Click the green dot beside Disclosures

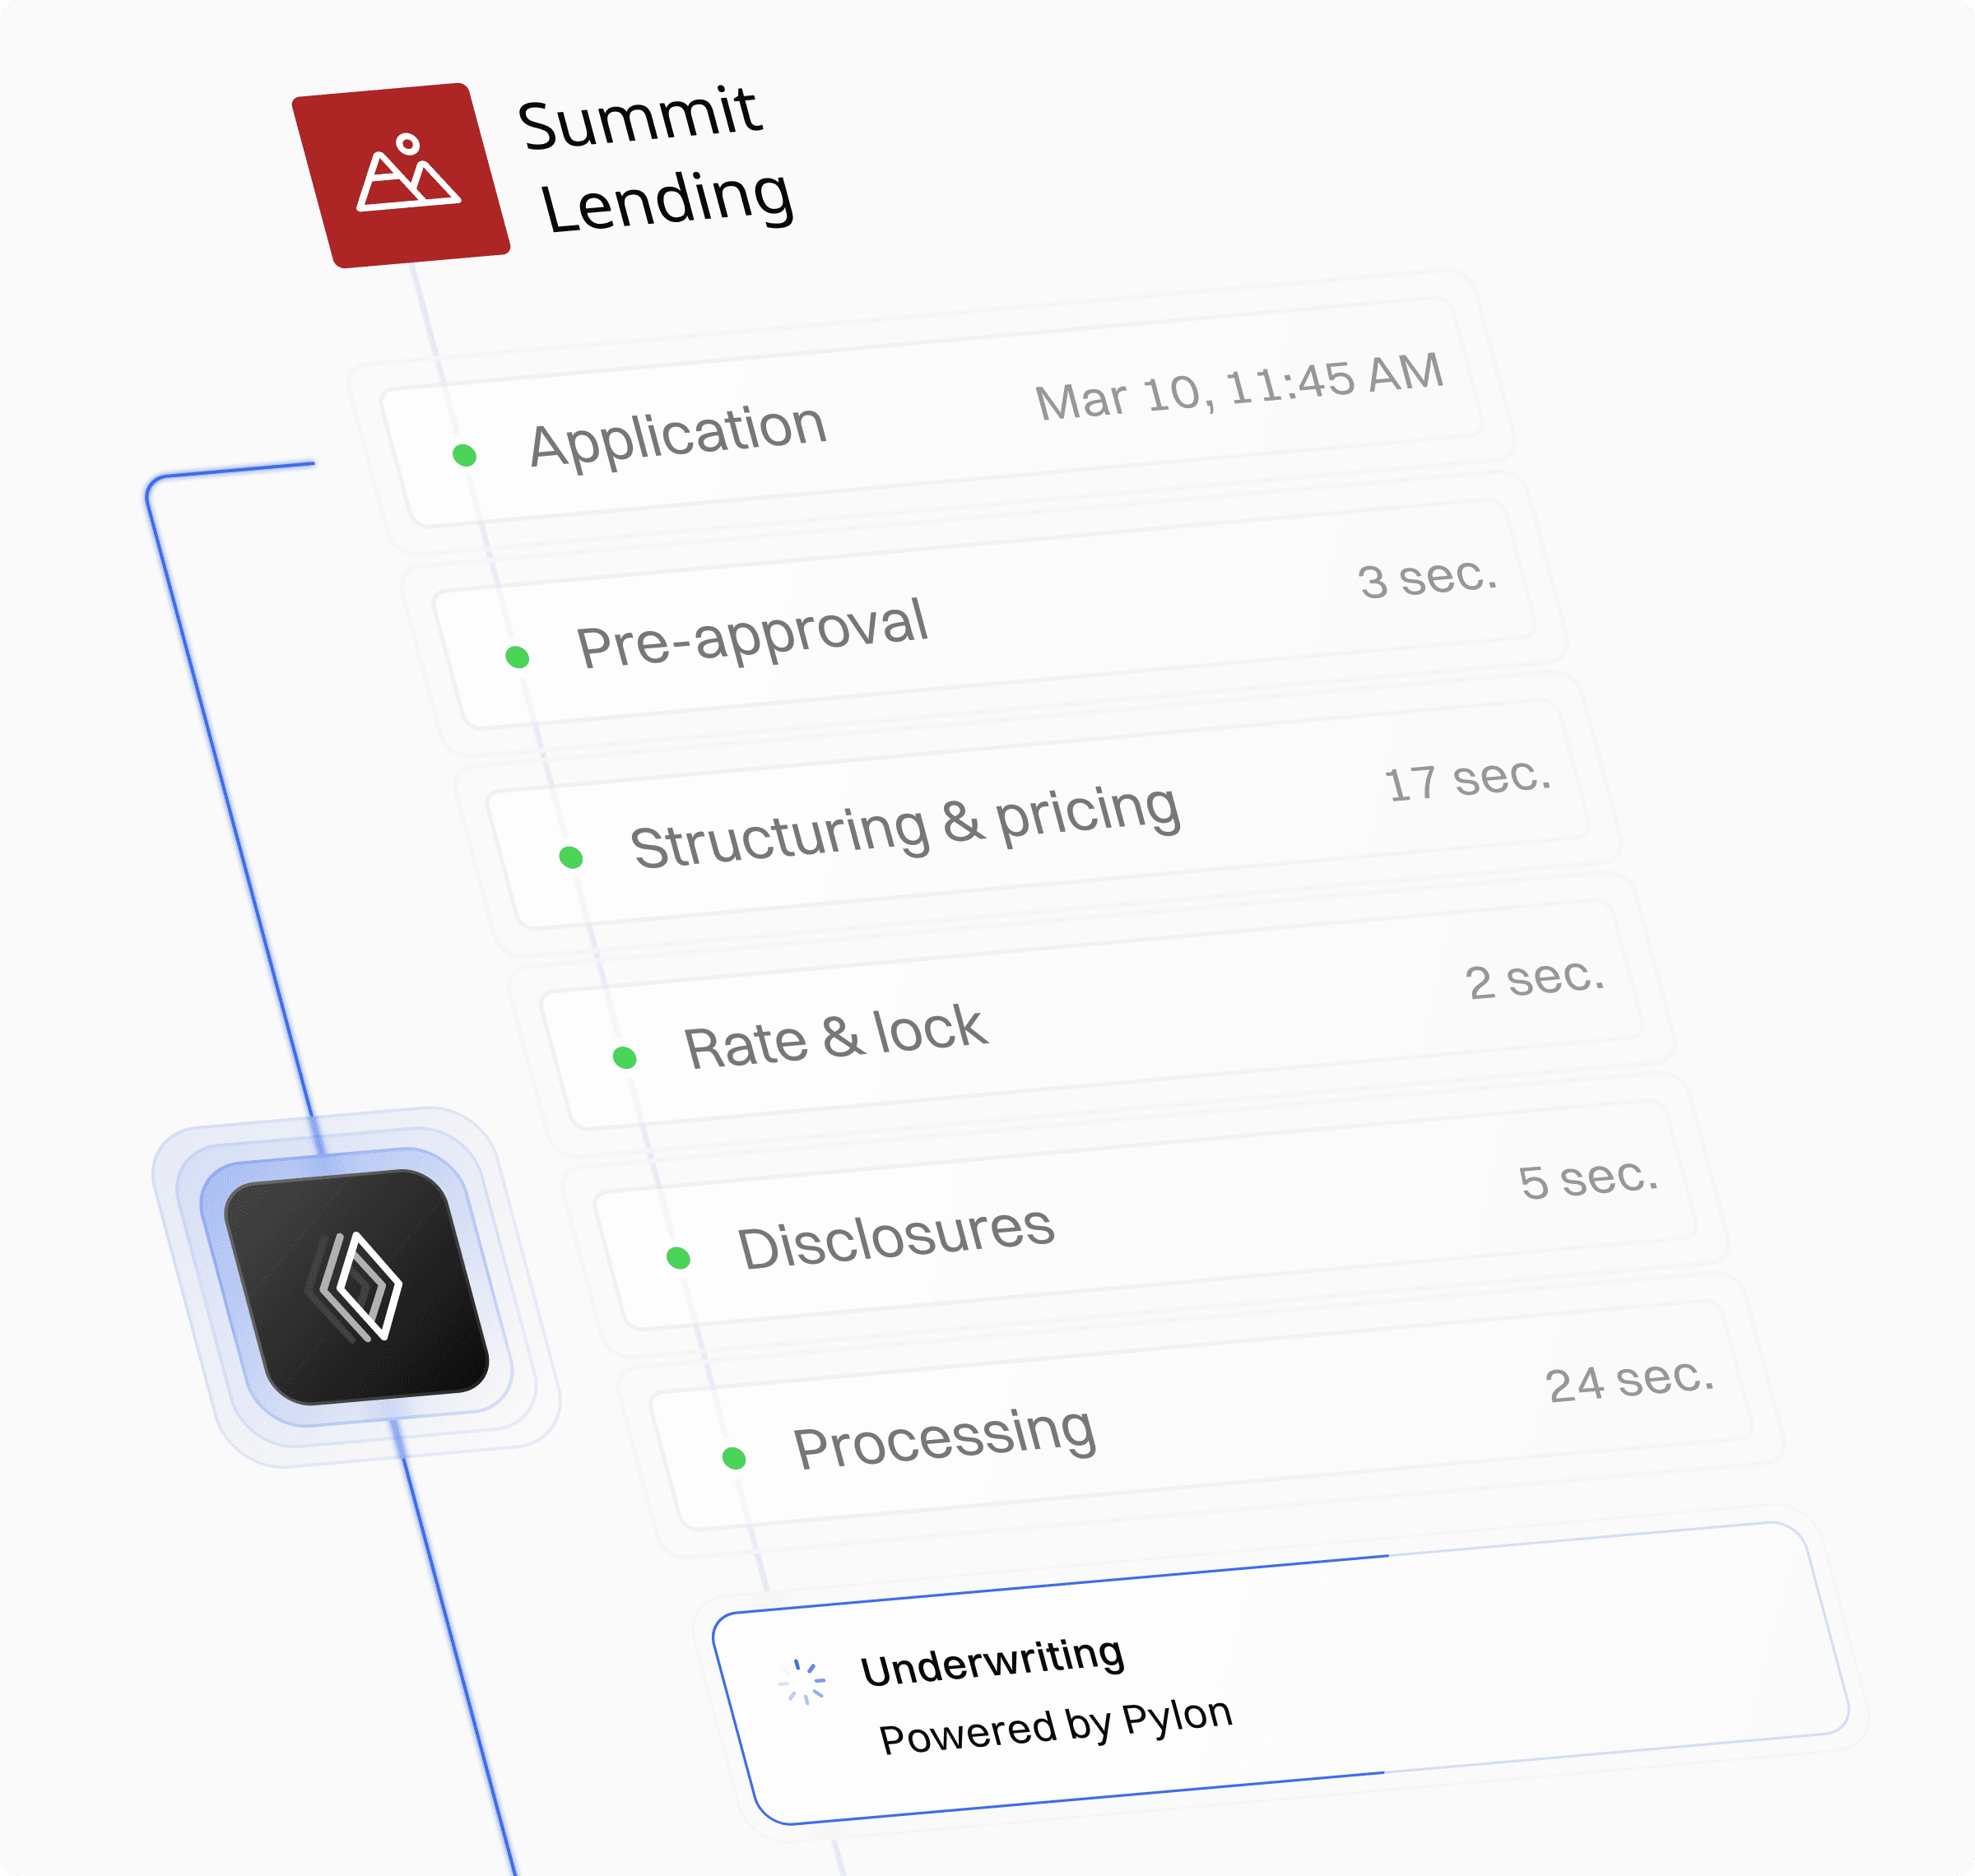coord(679,1258)
